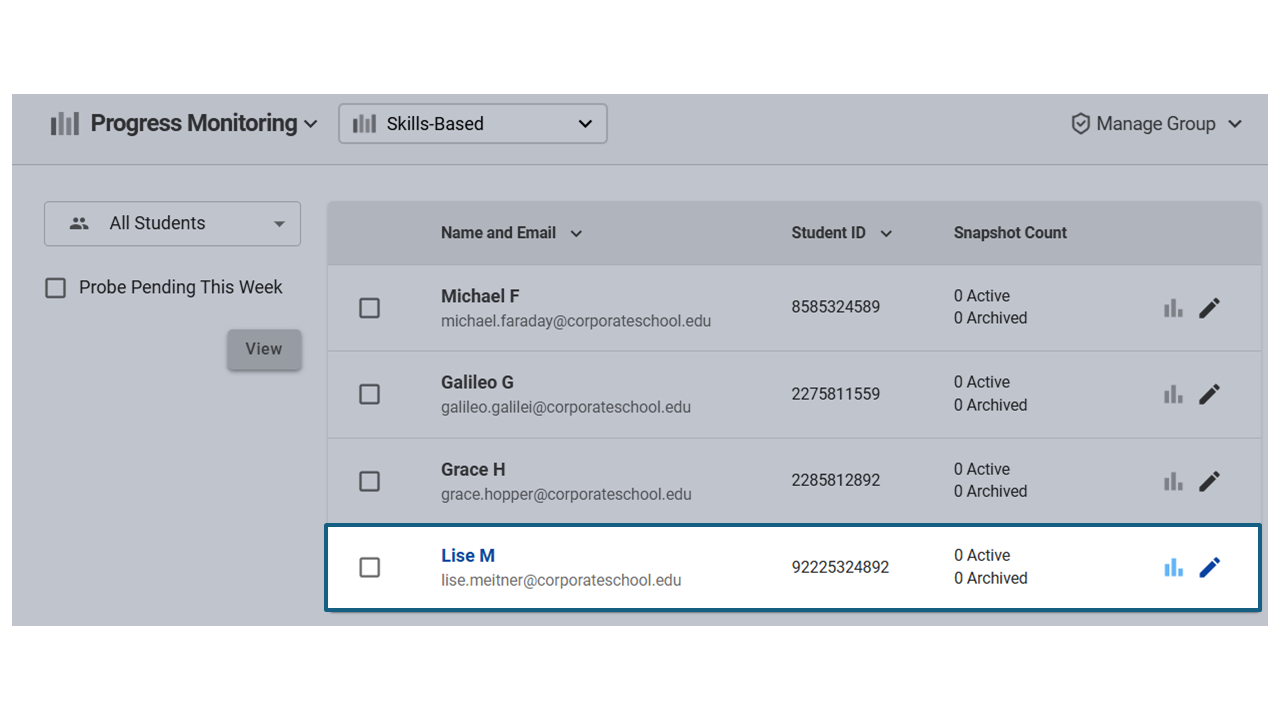Enable Probe Pending This Week checkbox
This screenshot has width=1280, height=720.
click(55, 288)
